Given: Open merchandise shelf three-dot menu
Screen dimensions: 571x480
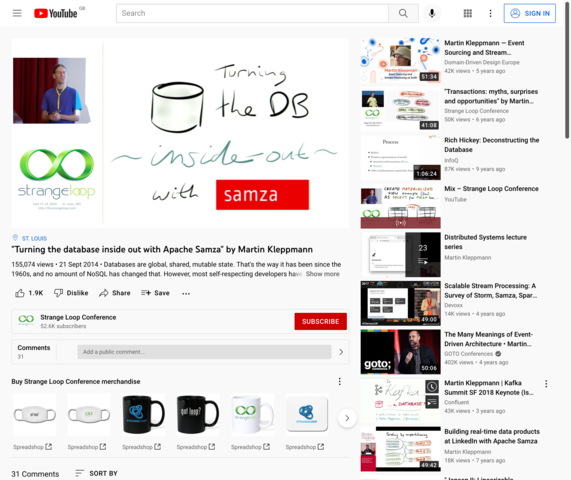Looking at the screenshot, I should pos(340,381).
